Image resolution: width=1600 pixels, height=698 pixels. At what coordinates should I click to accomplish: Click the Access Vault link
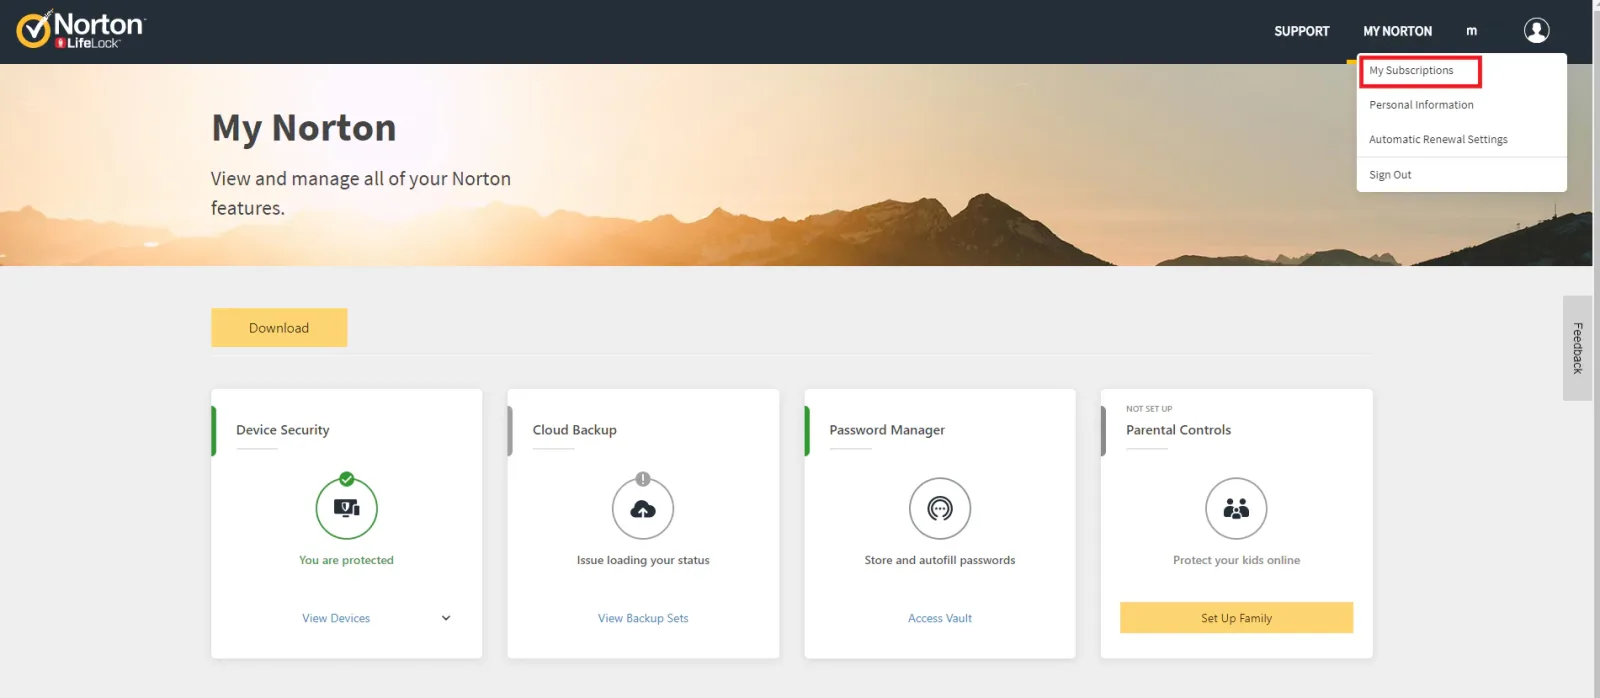point(940,618)
